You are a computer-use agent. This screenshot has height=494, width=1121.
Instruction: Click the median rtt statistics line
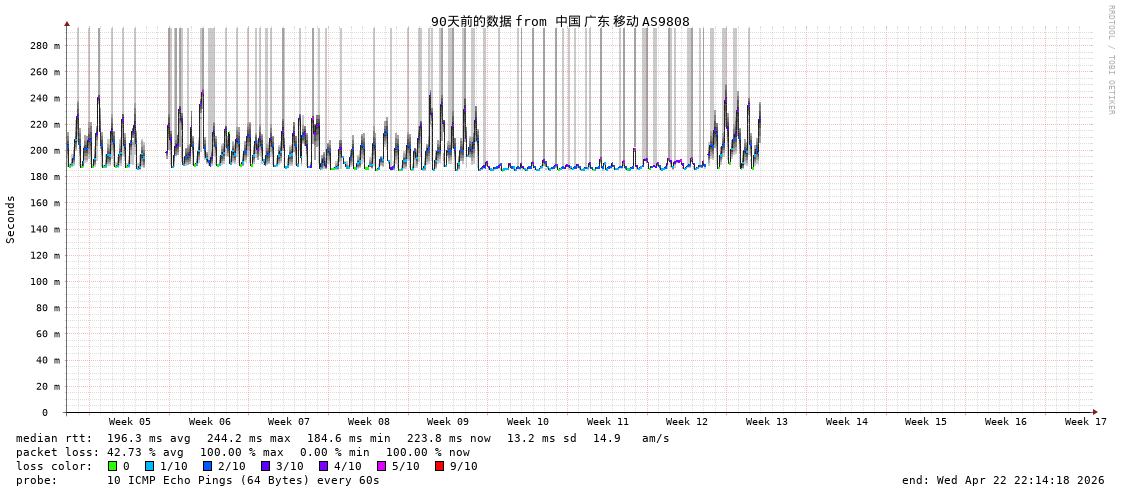click(342, 438)
